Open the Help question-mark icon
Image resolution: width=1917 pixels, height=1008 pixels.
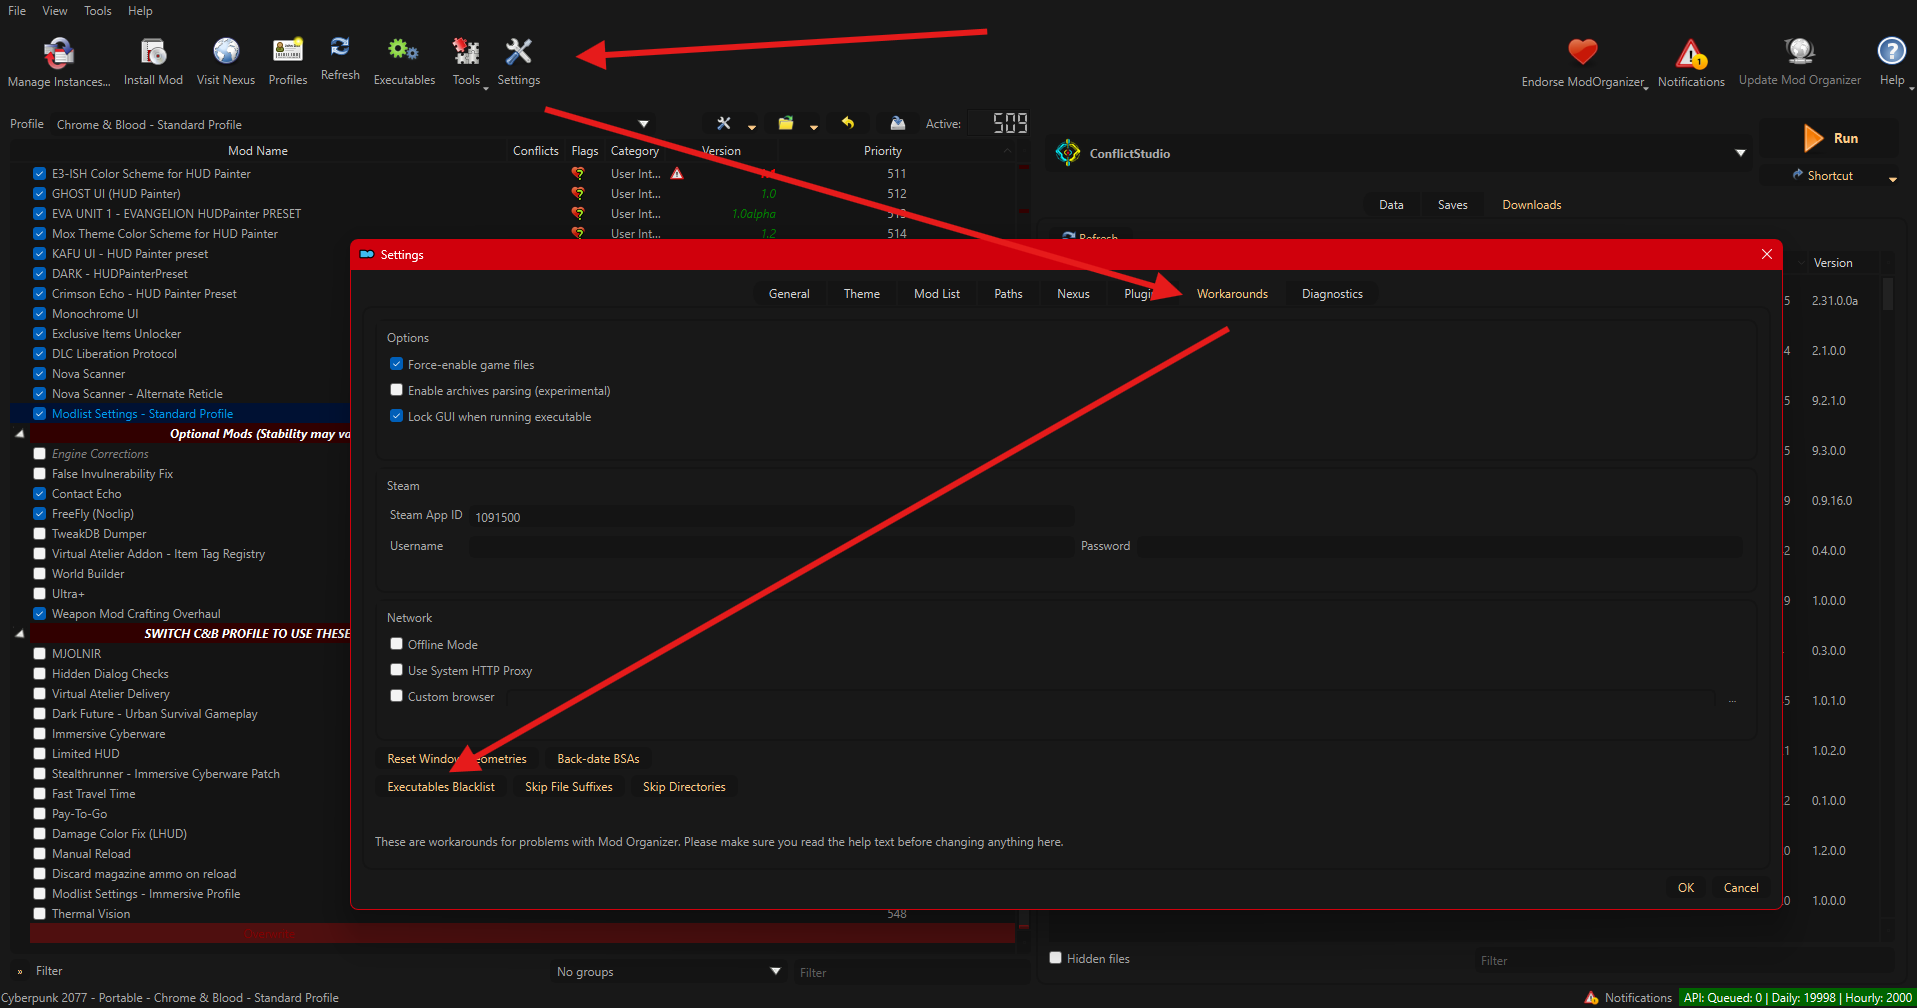click(1891, 51)
